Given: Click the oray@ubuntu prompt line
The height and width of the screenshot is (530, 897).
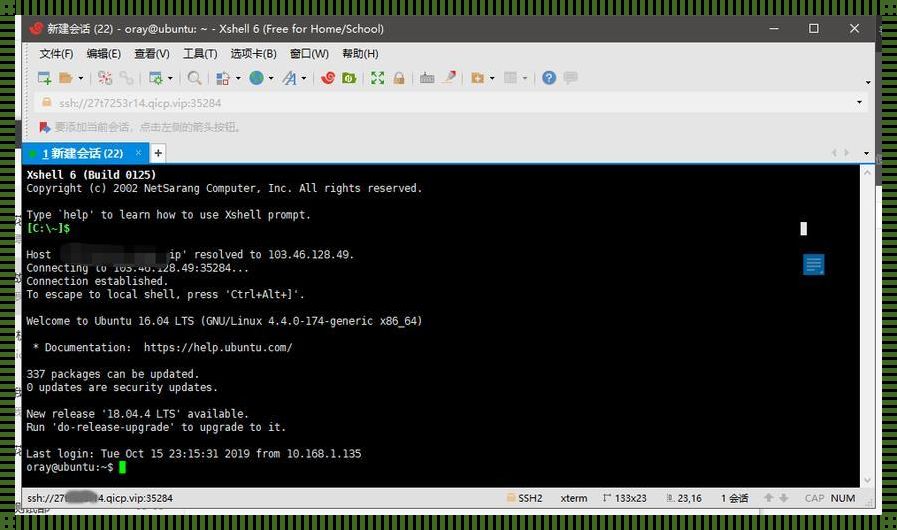Looking at the screenshot, I should (76, 467).
